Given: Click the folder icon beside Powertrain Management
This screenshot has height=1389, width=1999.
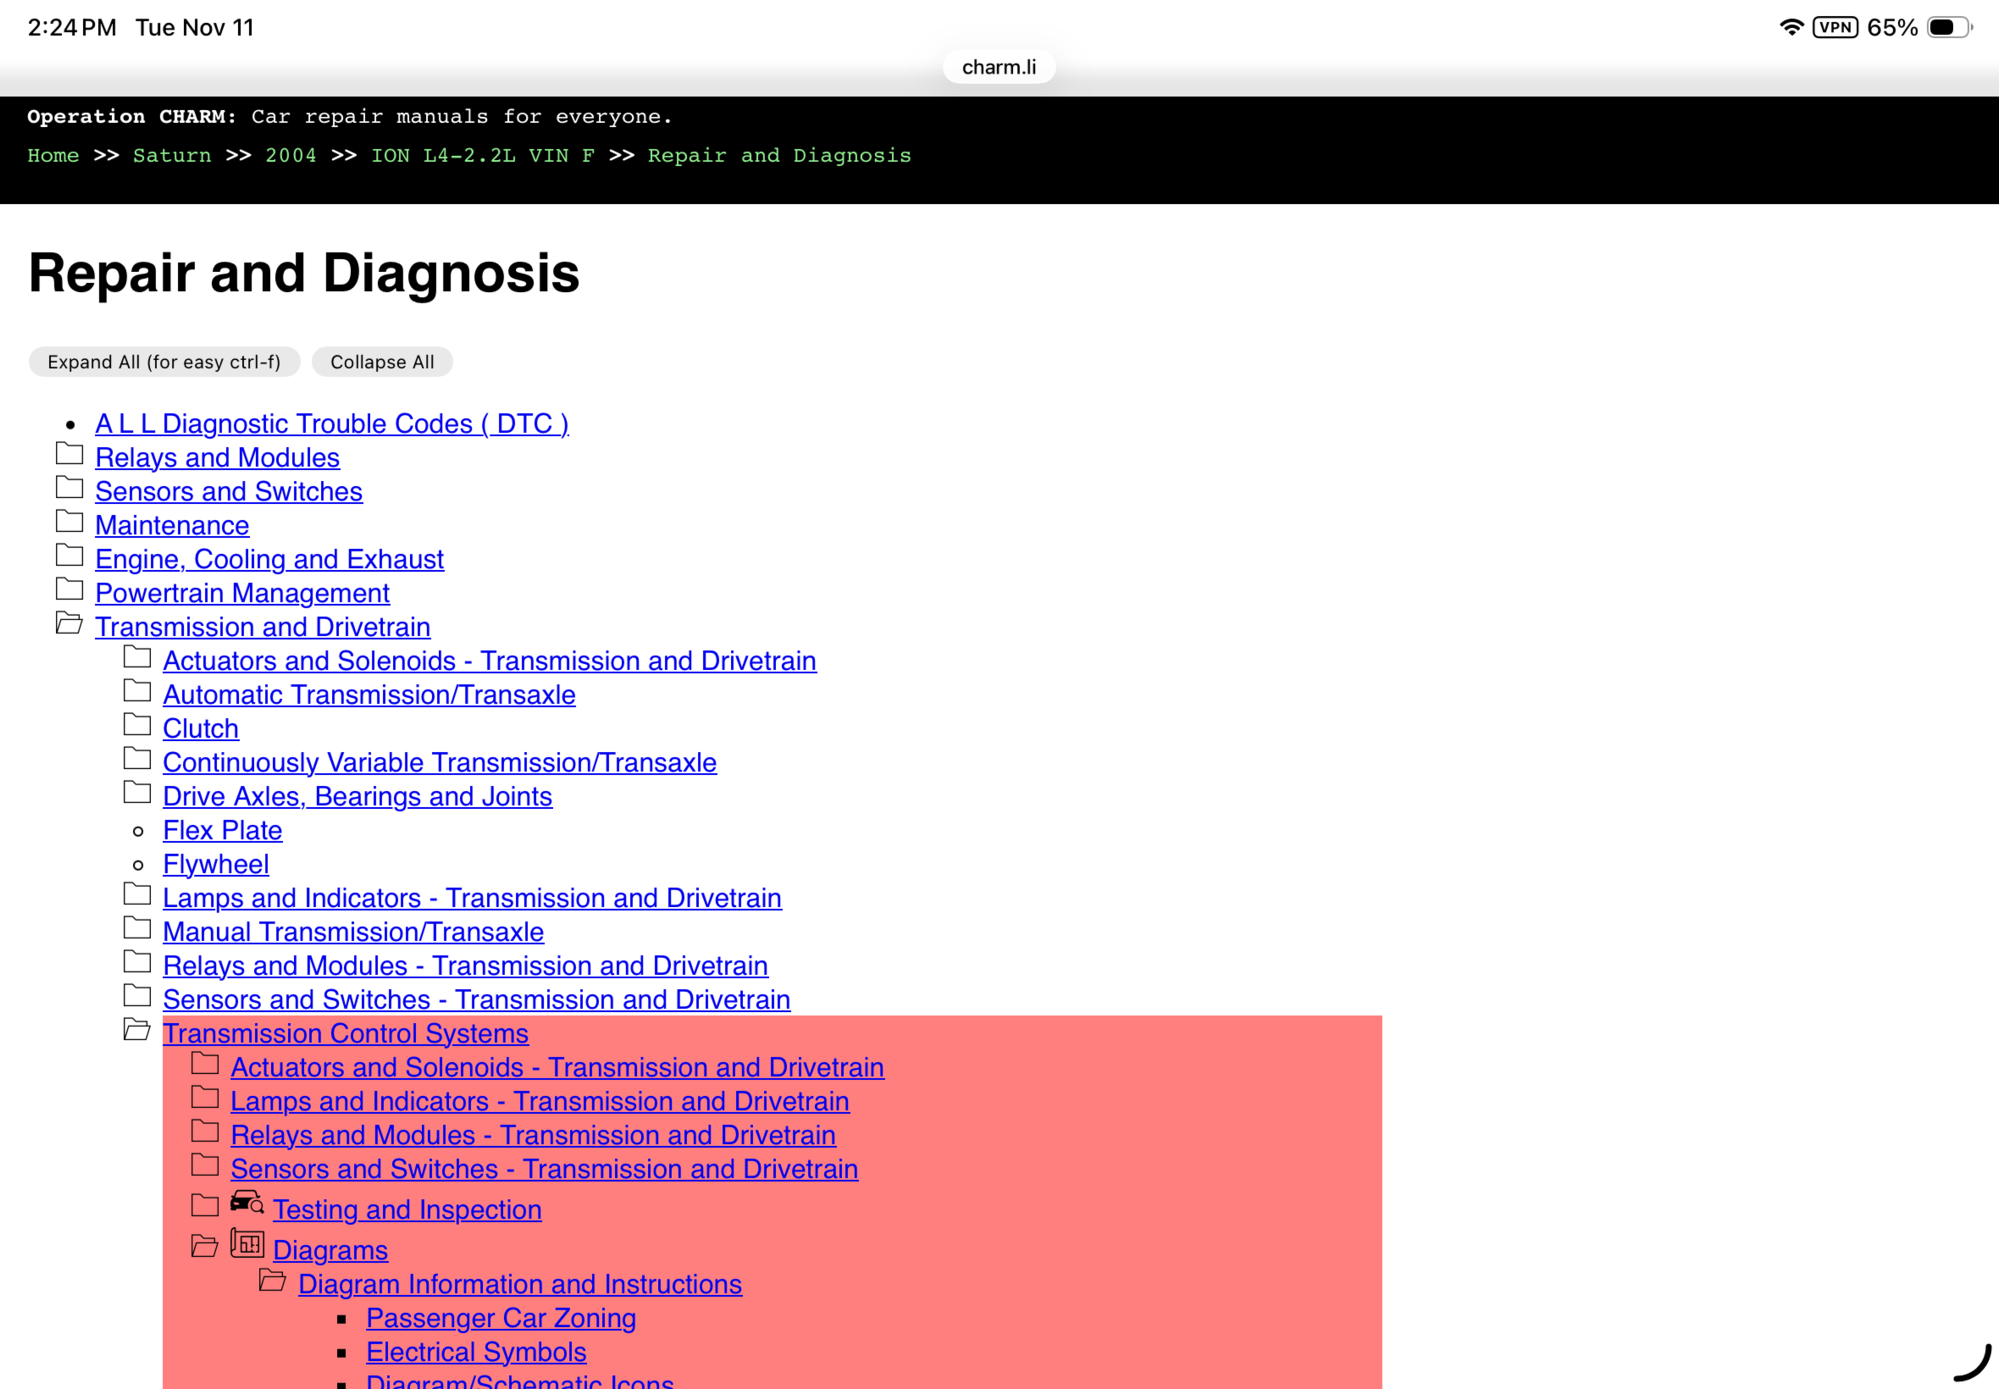Looking at the screenshot, I should [69, 590].
